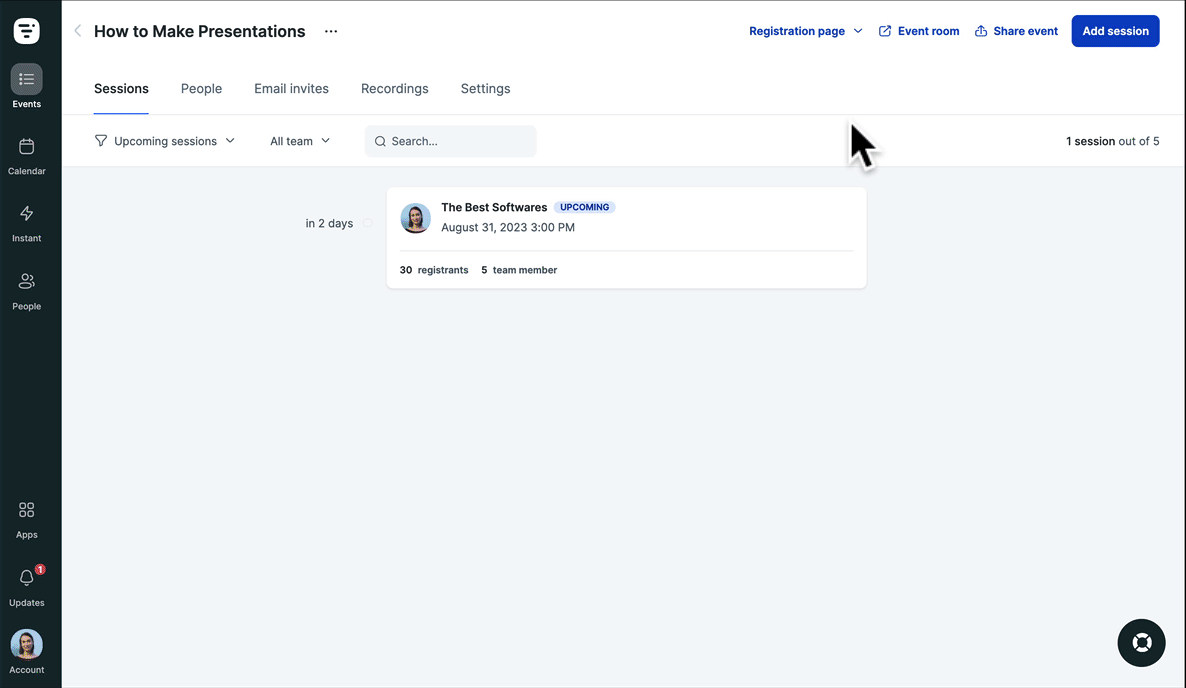This screenshot has width=1186, height=688.
Task: Switch to the Email invites tab
Action: pyautogui.click(x=291, y=88)
